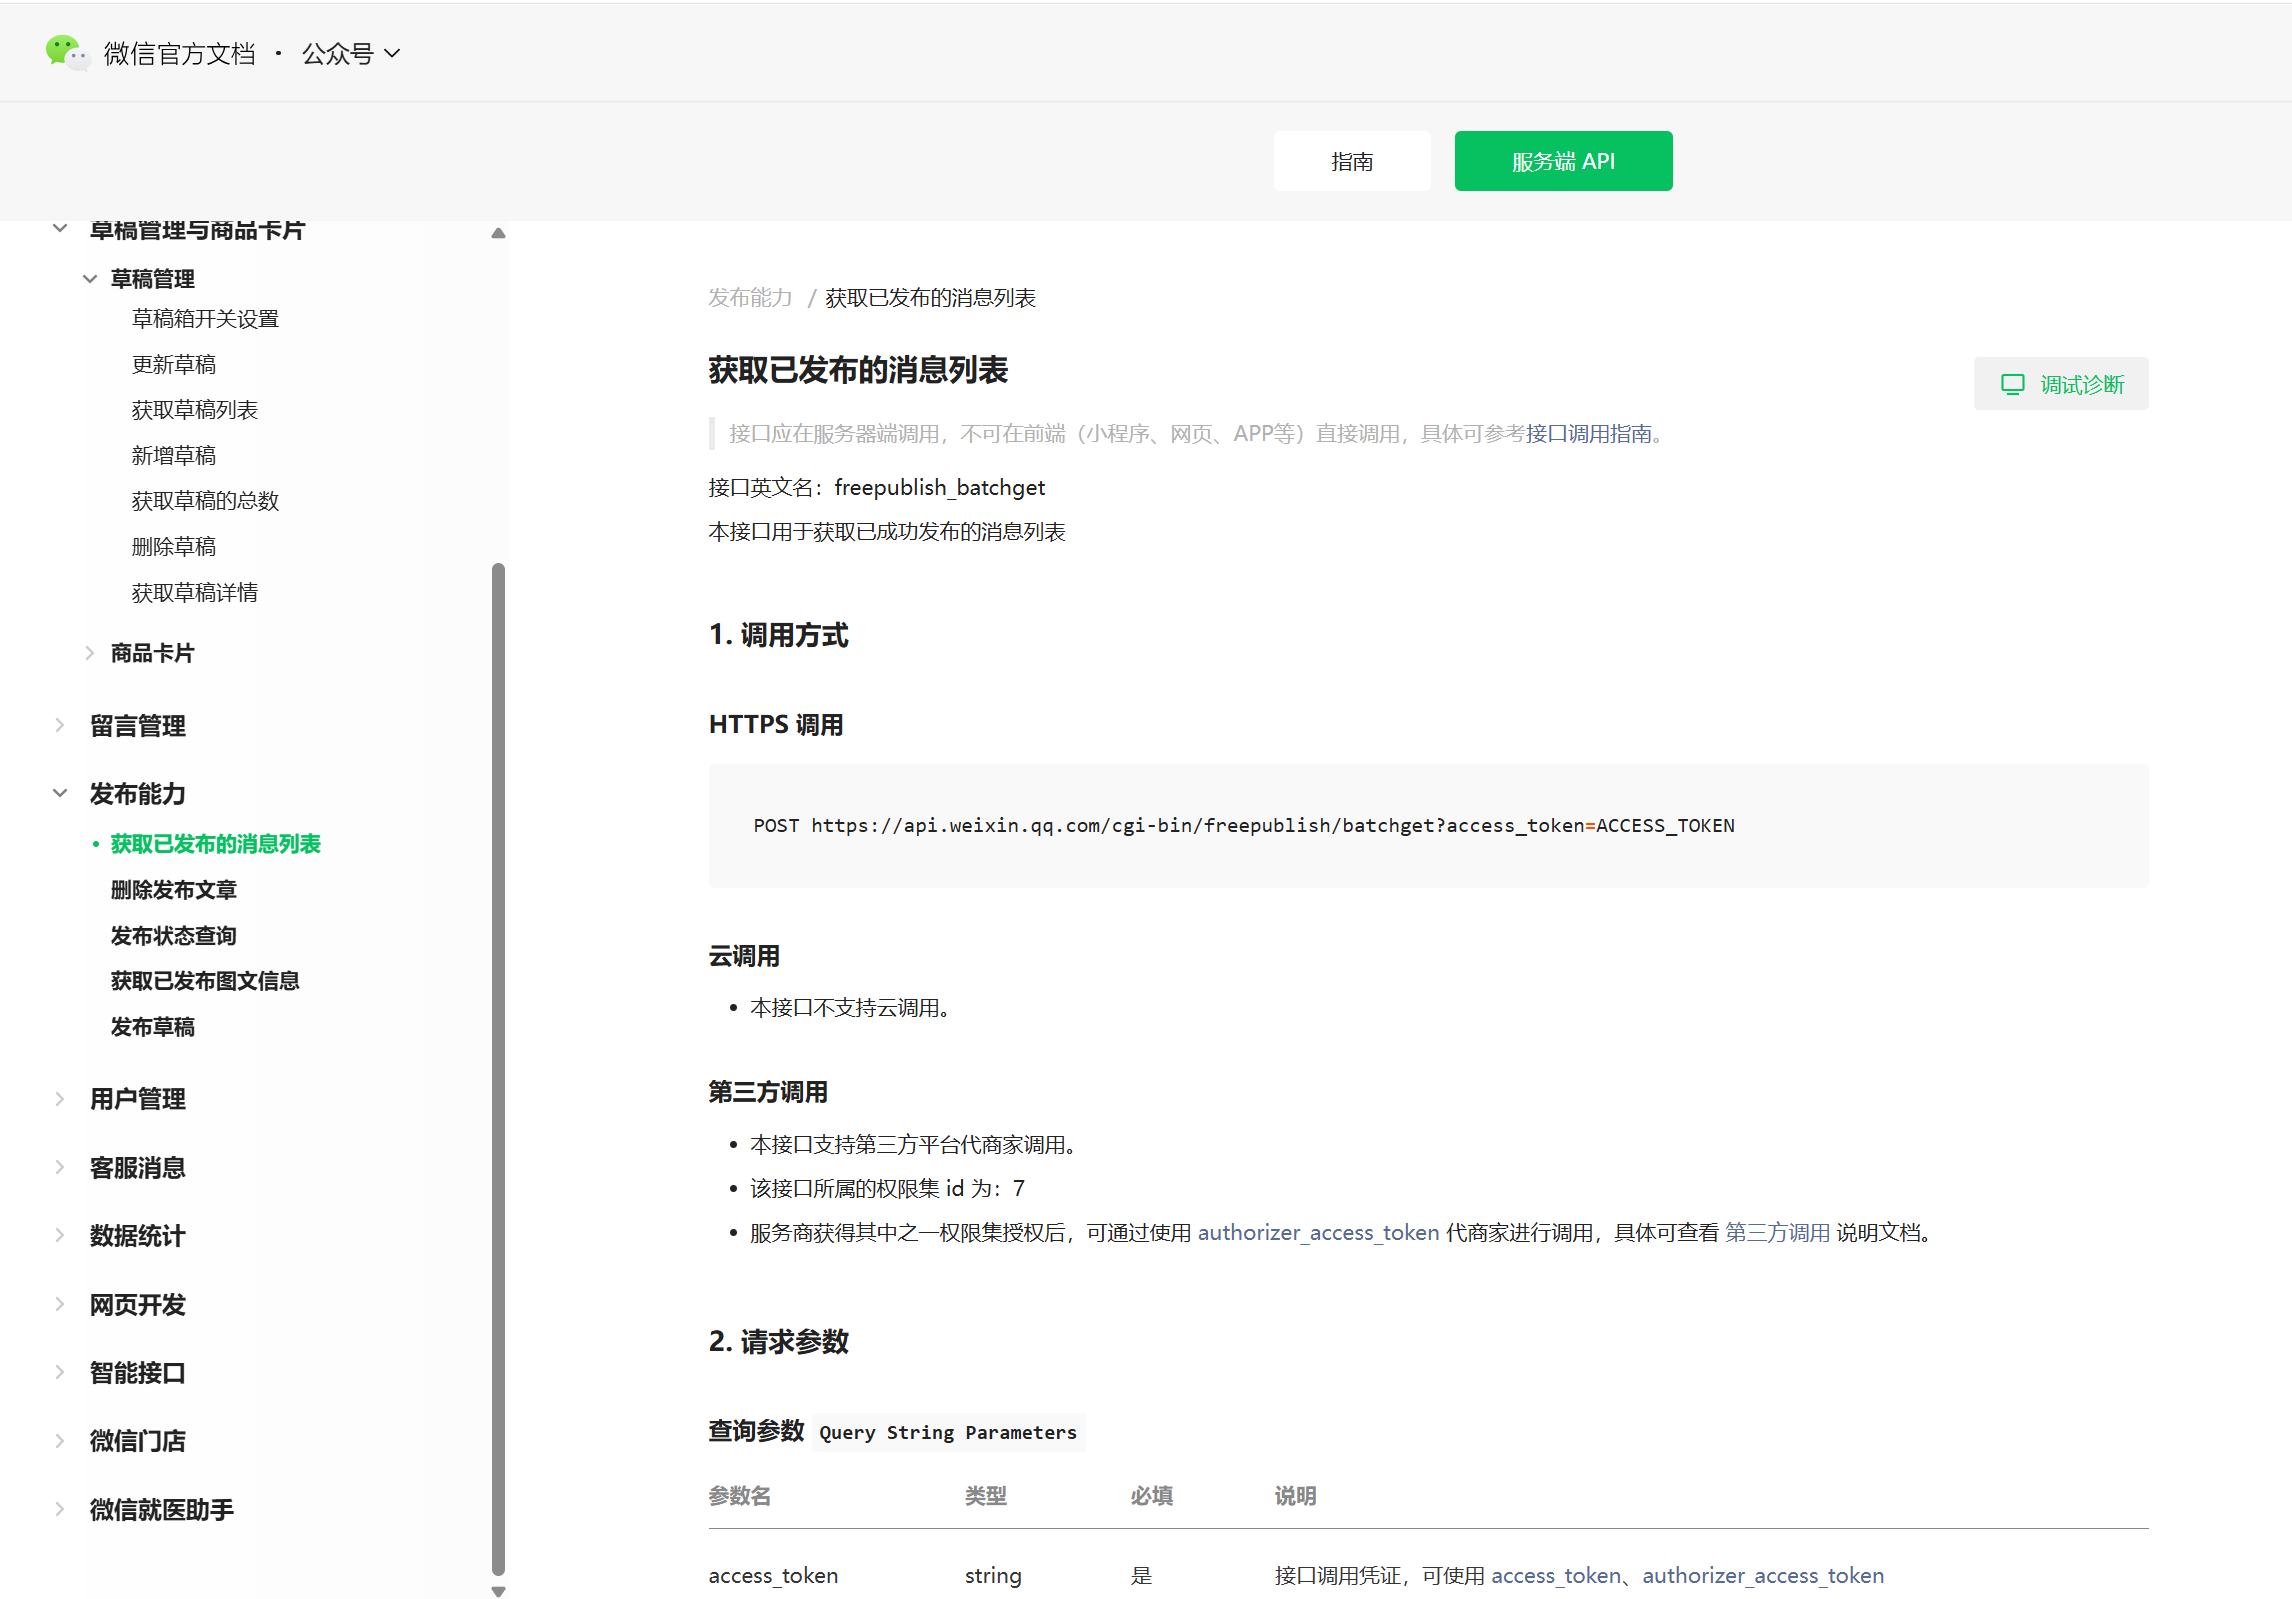Image resolution: width=2292 pixels, height=1599 pixels.
Task: Select 删除发布文章 in the sidebar
Action: click(x=173, y=890)
